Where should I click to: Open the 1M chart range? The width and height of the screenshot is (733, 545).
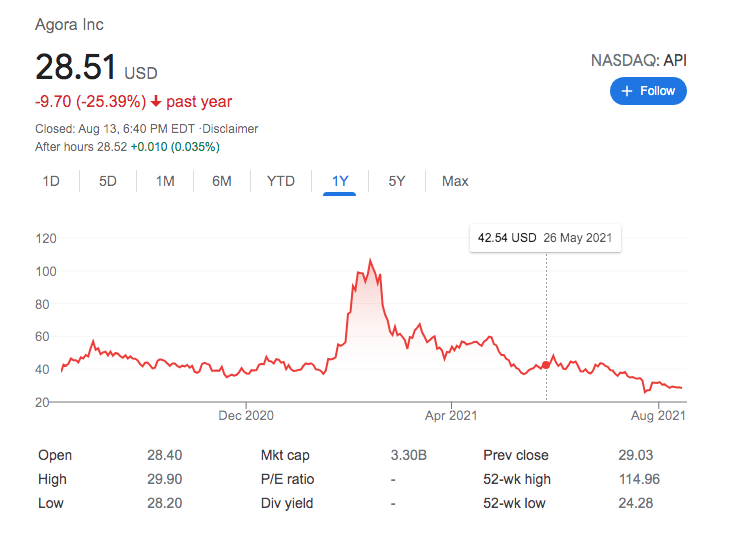click(x=165, y=181)
